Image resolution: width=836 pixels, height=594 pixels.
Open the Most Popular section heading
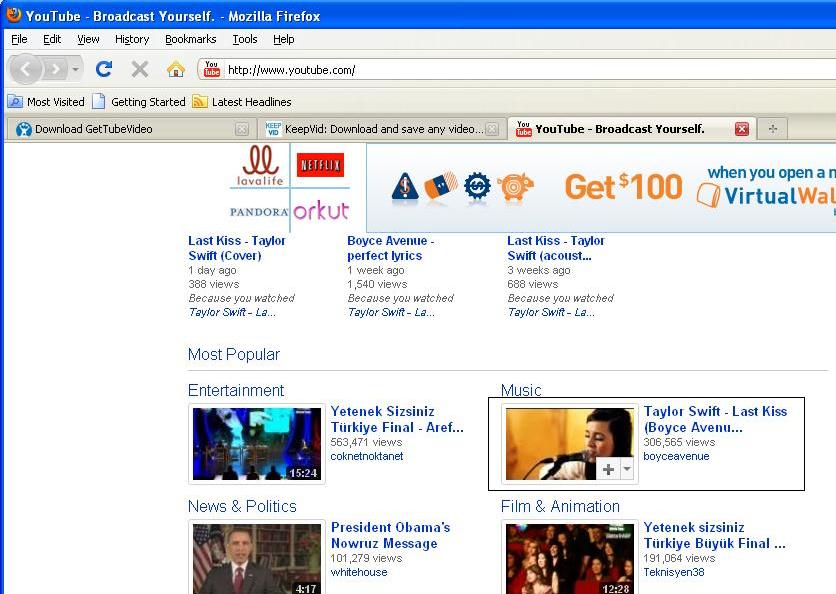[234, 354]
